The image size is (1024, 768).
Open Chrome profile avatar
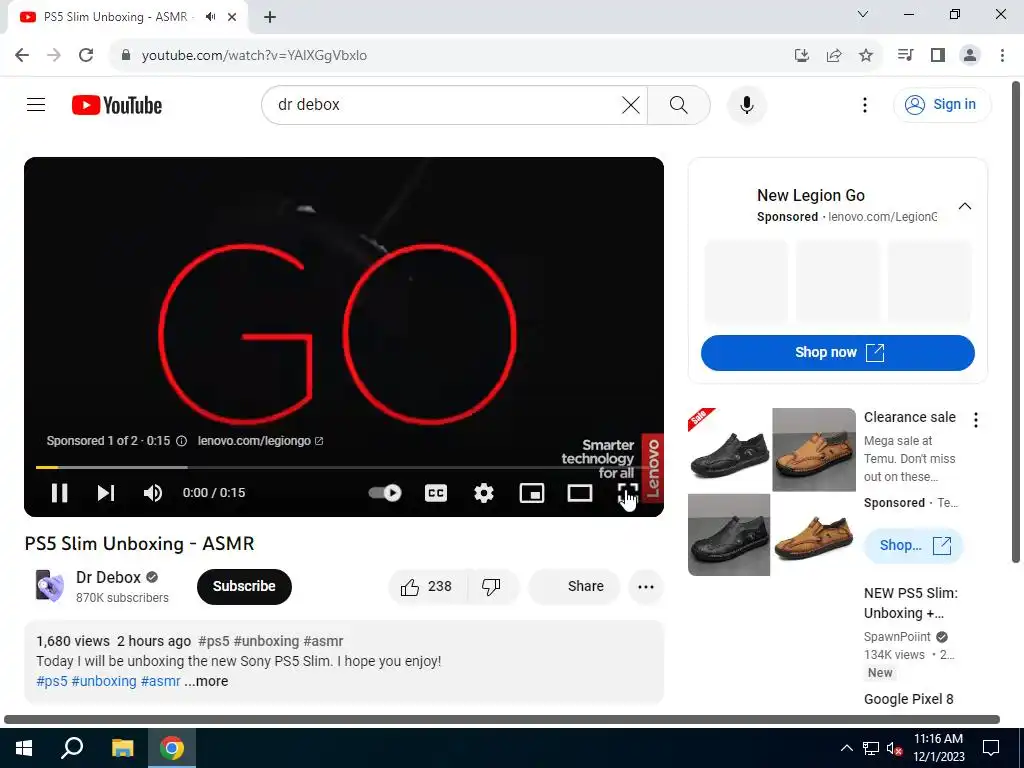[970, 55]
